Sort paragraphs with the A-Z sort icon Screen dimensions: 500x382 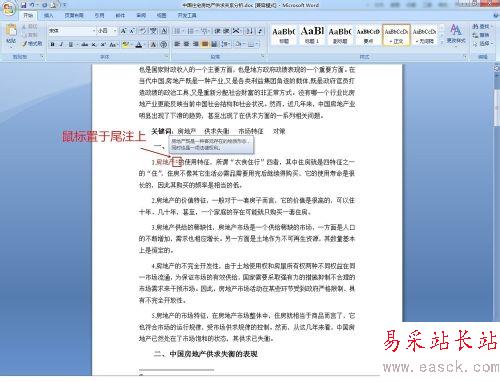249,31
